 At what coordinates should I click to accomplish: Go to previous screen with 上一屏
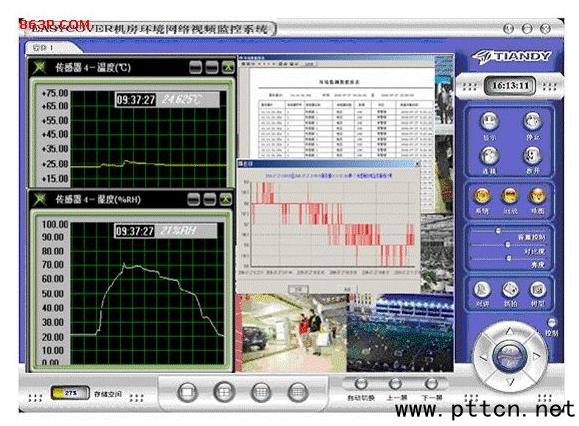click(x=395, y=384)
